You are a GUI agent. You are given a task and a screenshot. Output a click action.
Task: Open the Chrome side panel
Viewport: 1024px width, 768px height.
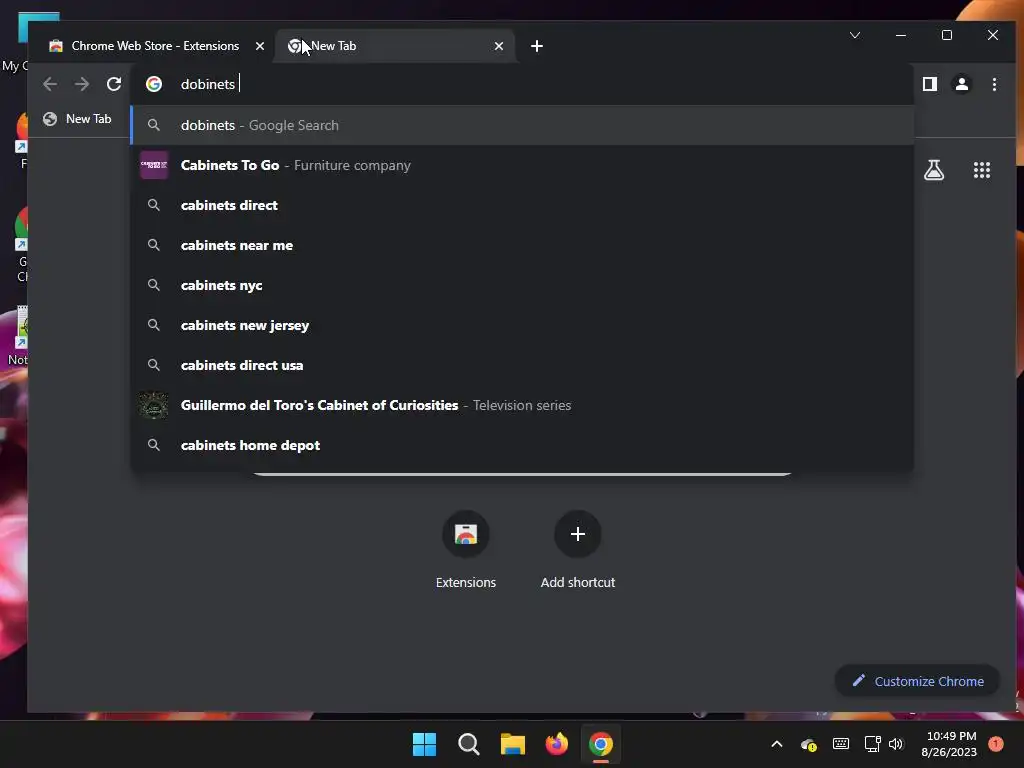click(930, 84)
